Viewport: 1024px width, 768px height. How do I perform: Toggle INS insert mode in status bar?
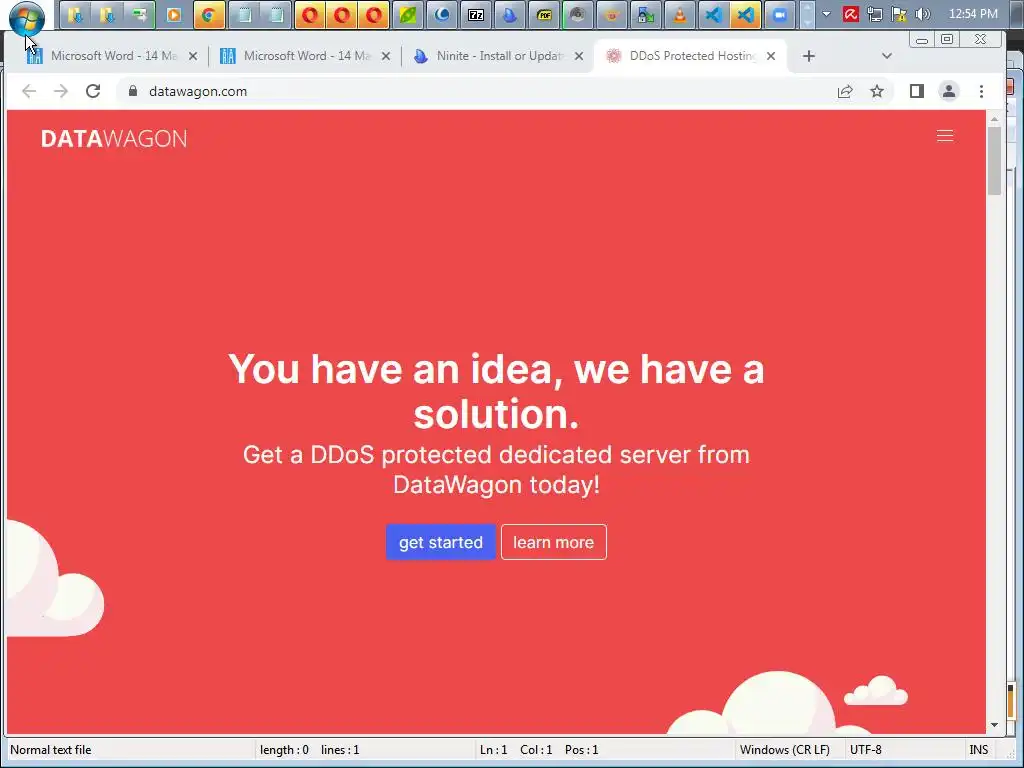tap(978, 750)
